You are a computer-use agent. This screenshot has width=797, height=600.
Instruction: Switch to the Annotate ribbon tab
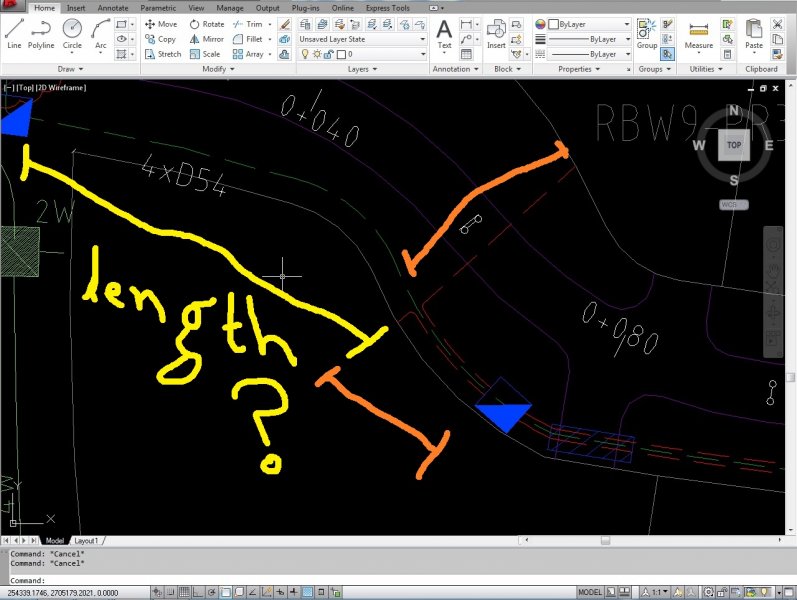tap(113, 8)
